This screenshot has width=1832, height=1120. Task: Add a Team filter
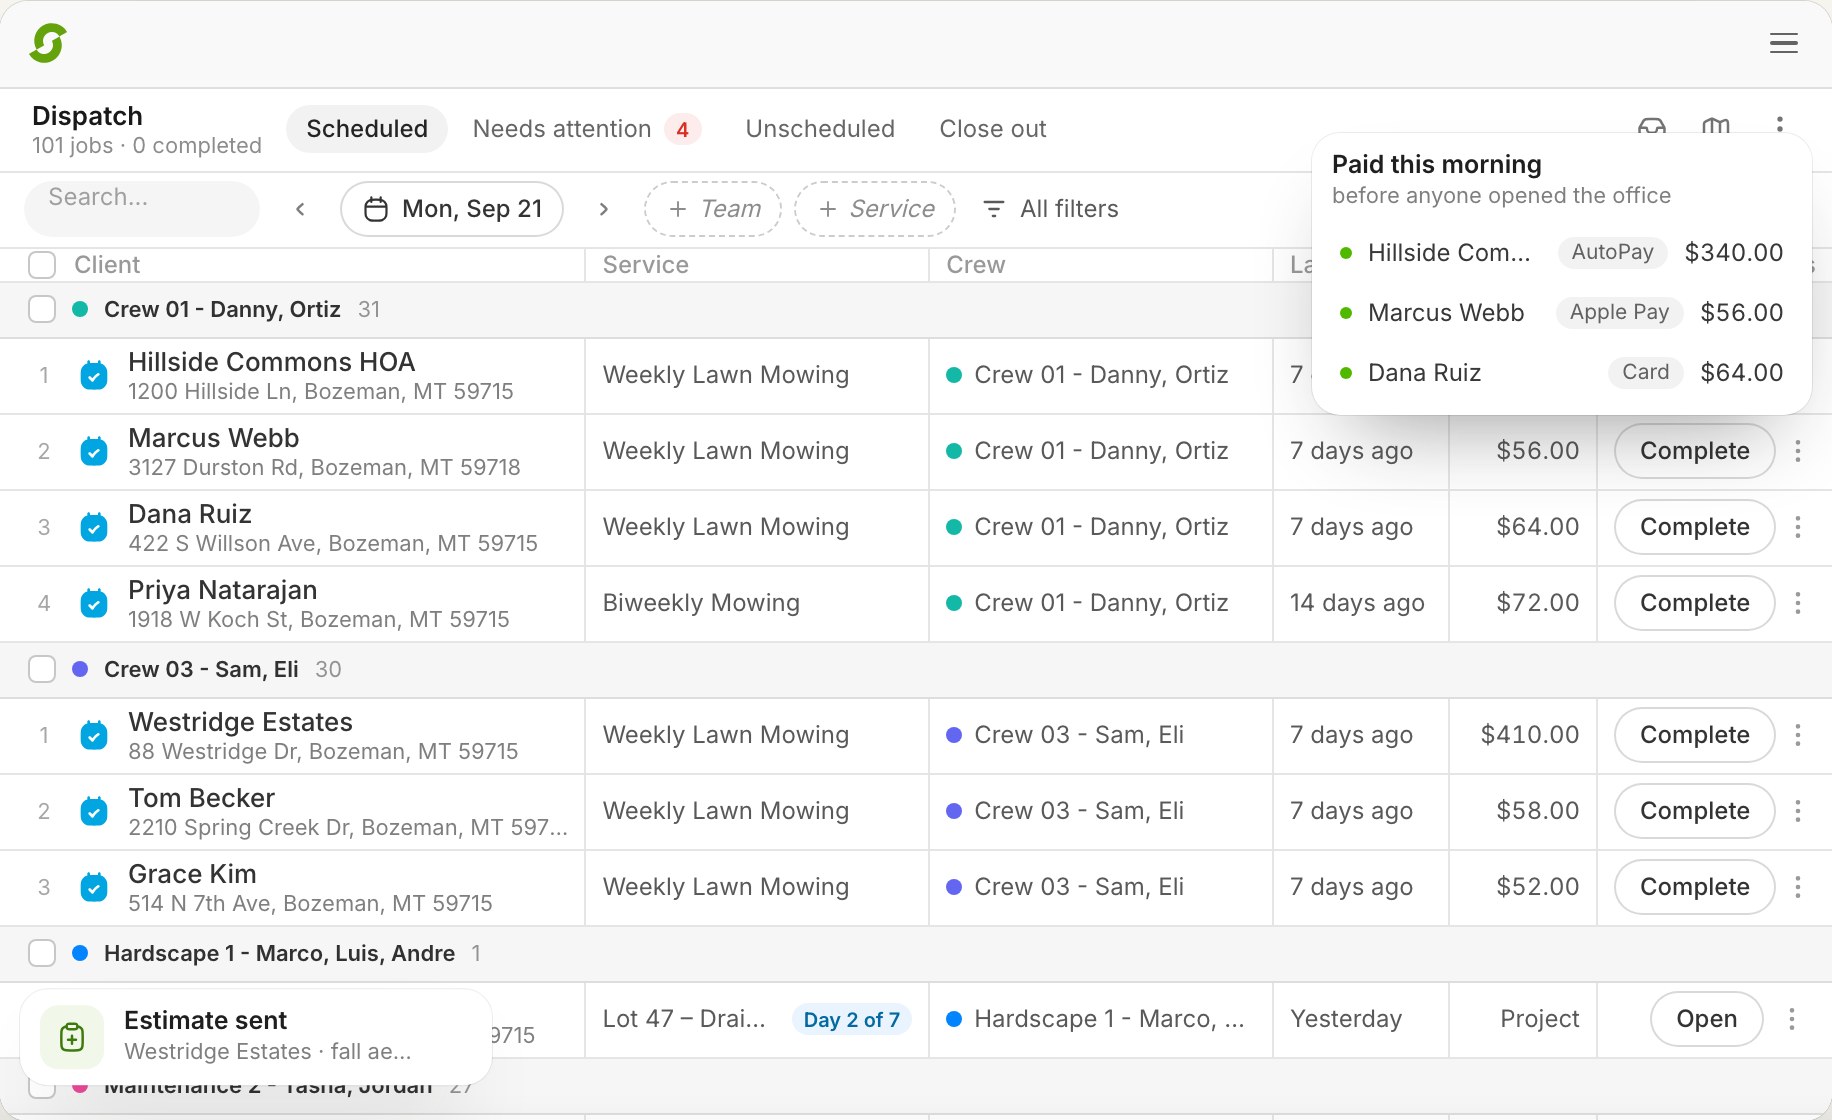[x=713, y=209]
